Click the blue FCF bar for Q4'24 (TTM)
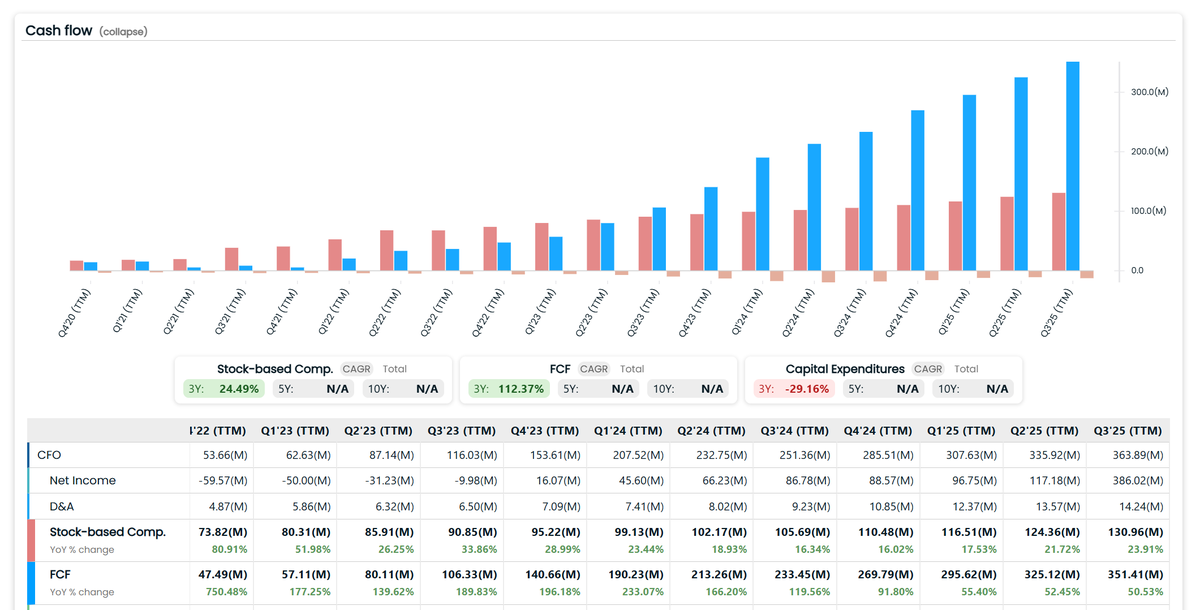Screen dimensions: 1200x610 click(918, 191)
